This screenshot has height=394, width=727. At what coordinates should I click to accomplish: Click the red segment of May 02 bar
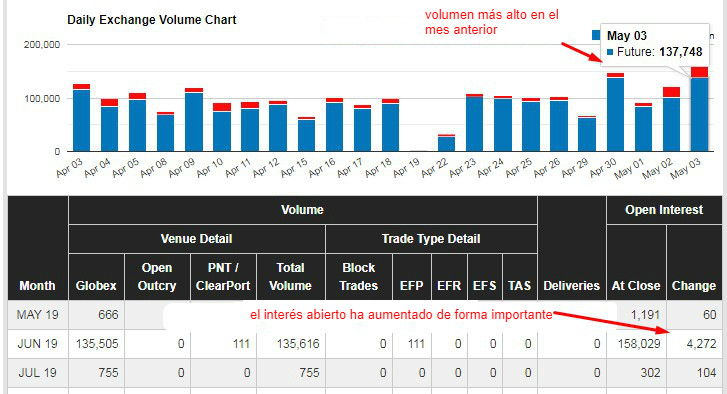point(671,92)
